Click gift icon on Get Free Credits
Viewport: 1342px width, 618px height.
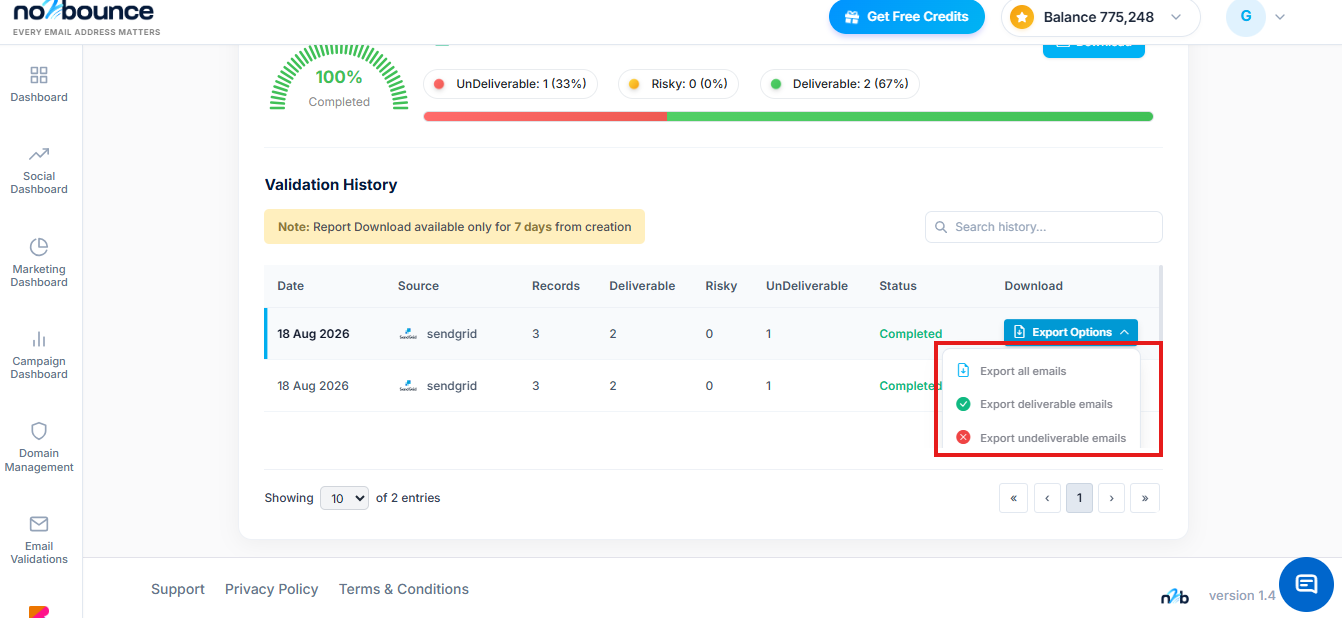852,17
